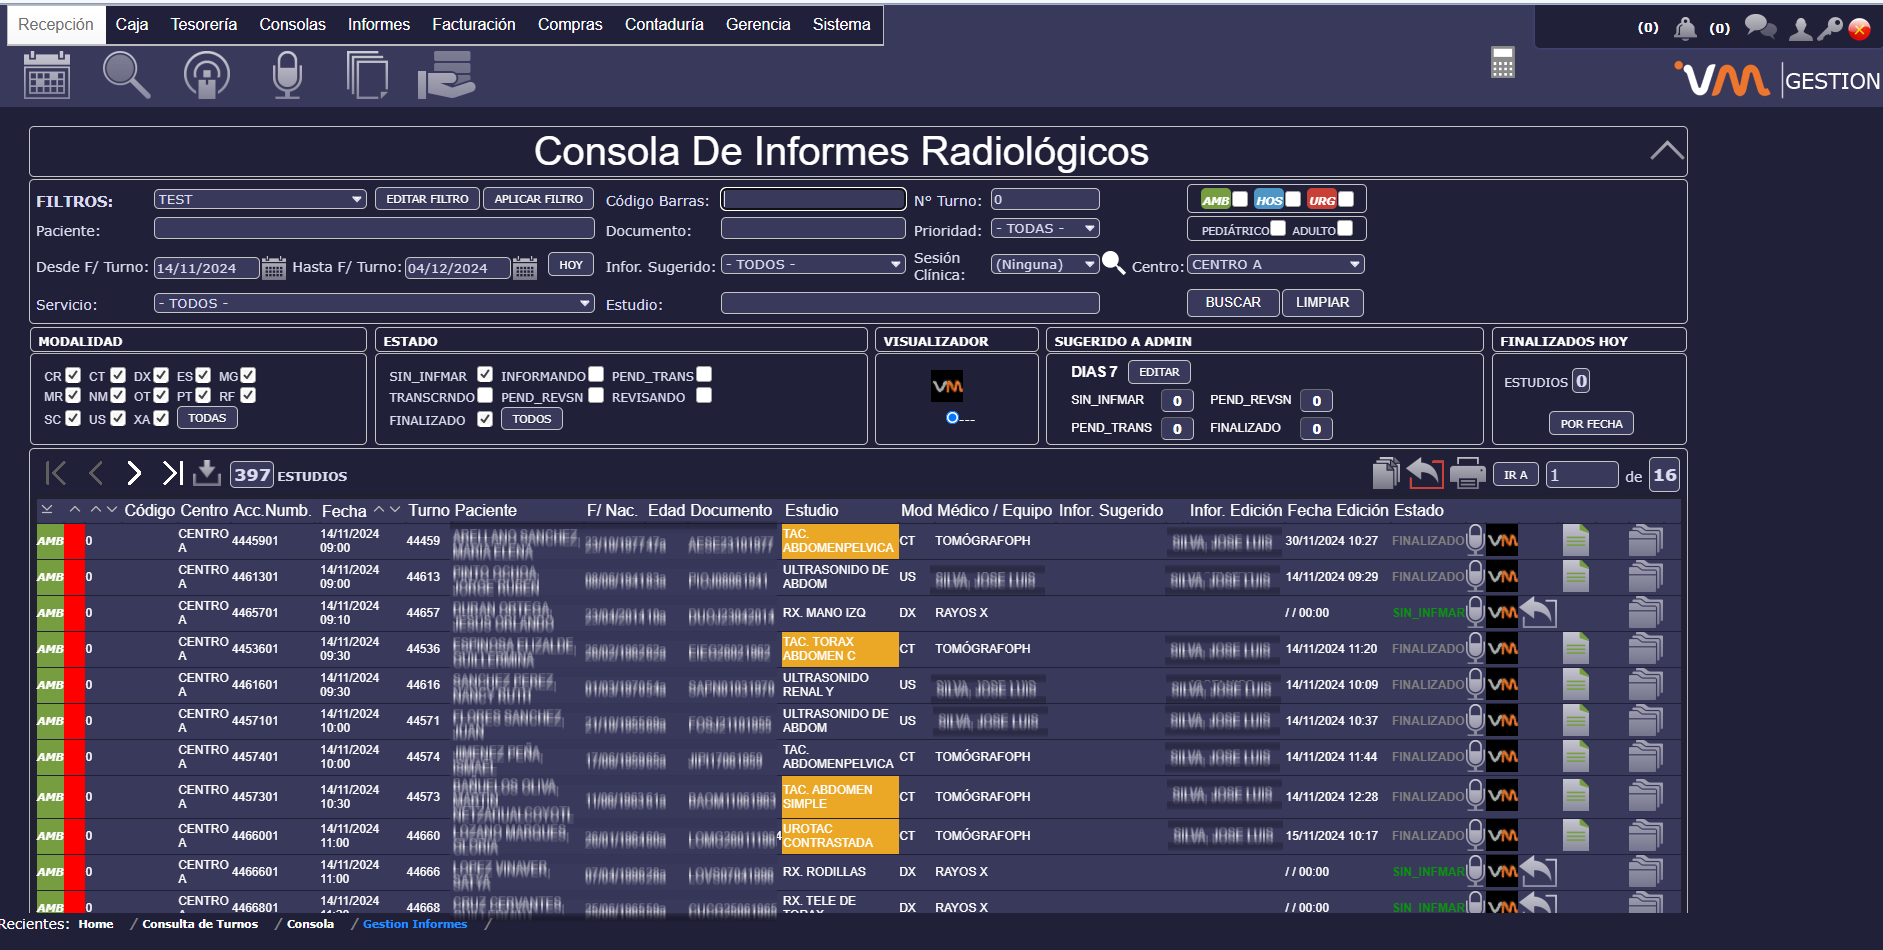
Task: Go to last page of studies
Action: tap(173, 473)
